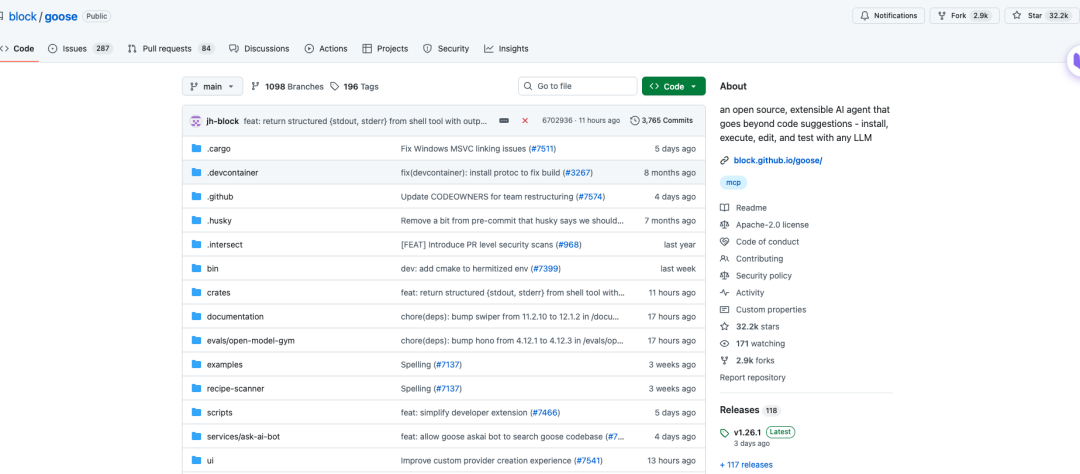The height and width of the screenshot is (474, 1080).
Task: View 1098 Branches link
Action: 287,87
